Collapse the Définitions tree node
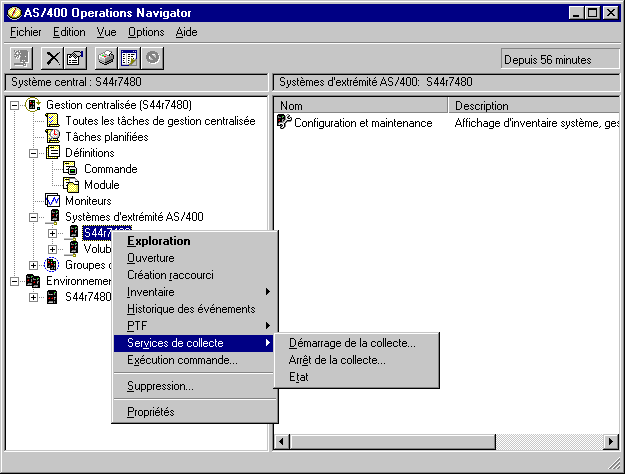 click(x=33, y=153)
